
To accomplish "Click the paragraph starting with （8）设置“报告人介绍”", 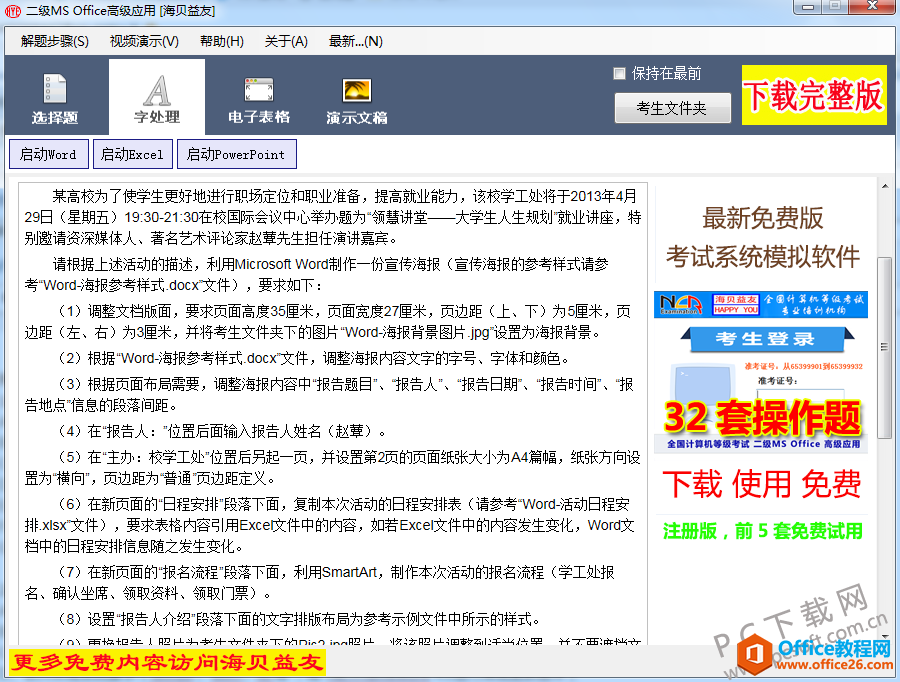I will tap(300, 619).
